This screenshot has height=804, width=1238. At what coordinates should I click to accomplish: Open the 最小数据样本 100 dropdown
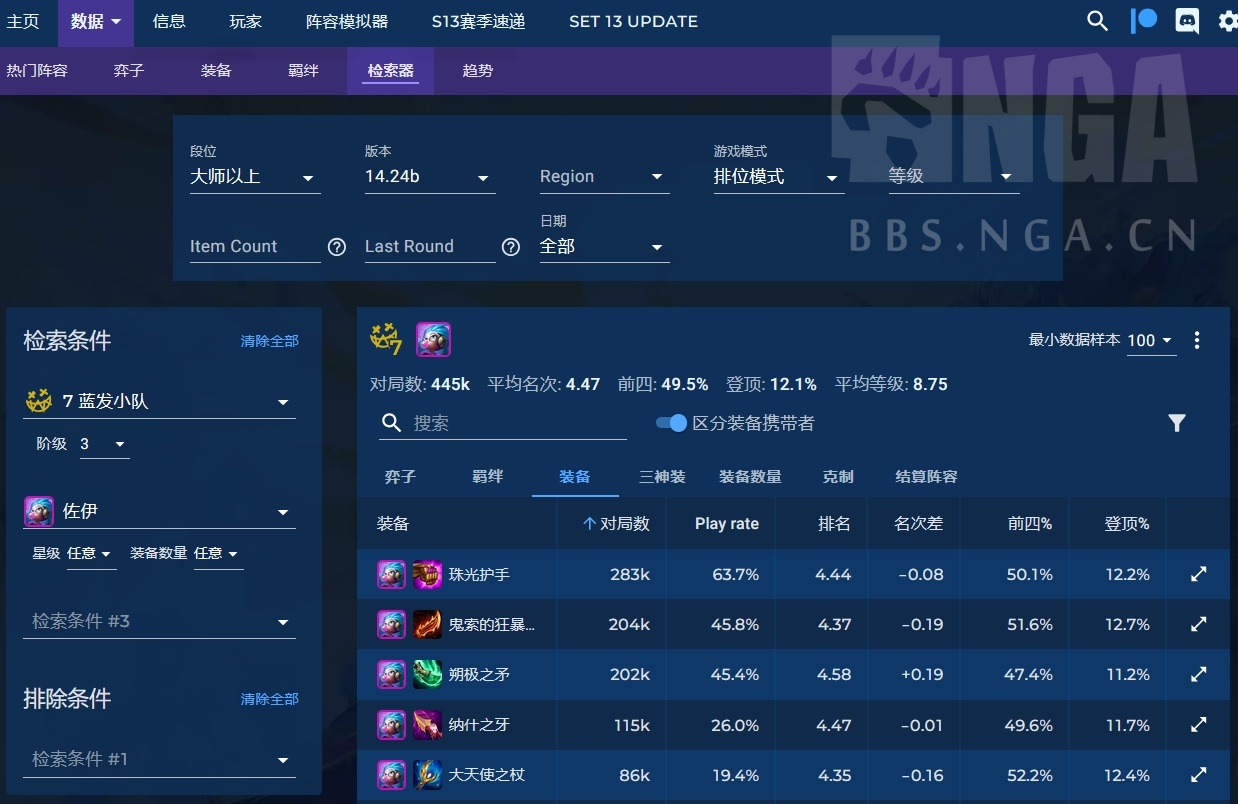point(1153,340)
